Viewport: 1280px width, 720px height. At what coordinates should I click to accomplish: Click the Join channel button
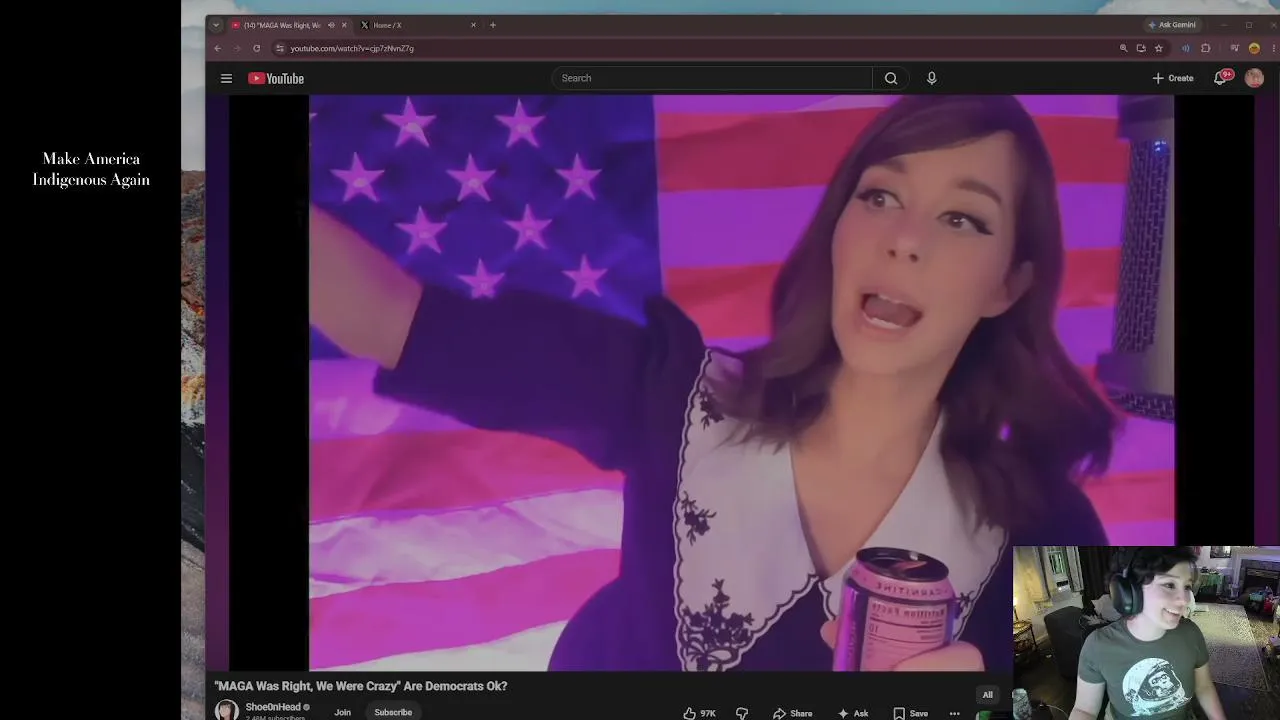tap(342, 712)
